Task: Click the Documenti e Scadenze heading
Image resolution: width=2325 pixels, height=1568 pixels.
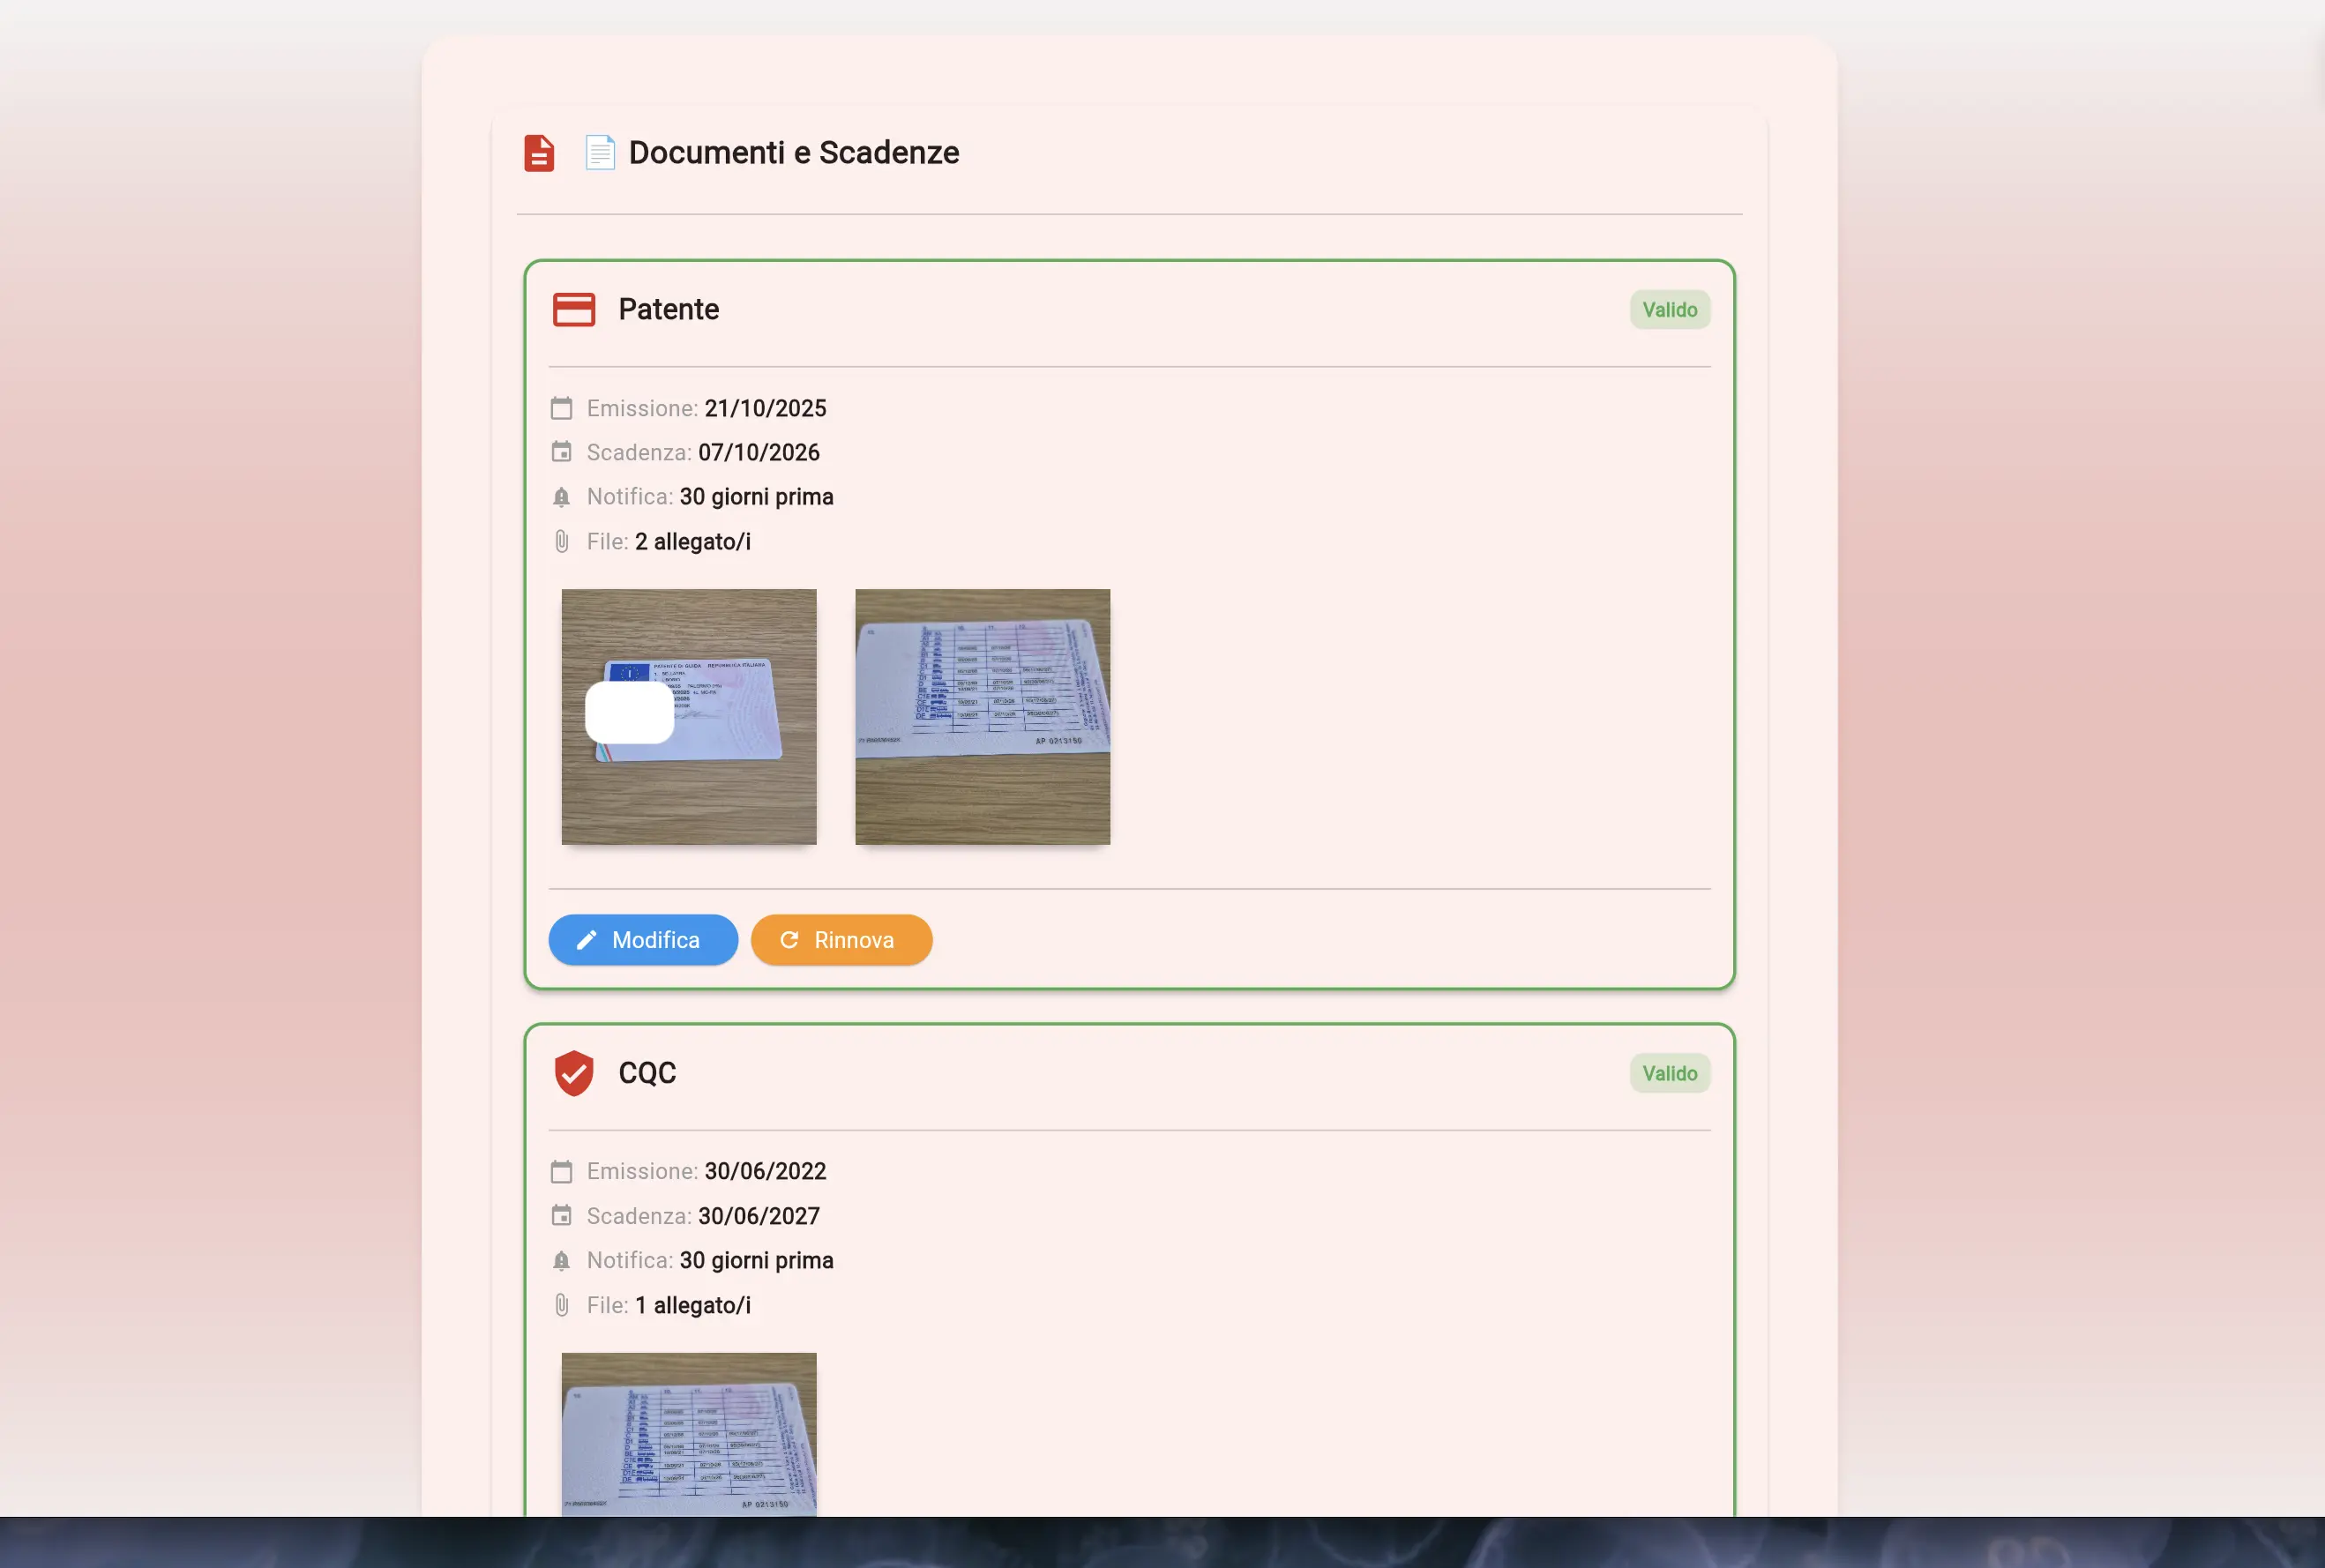Action: pos(794,153)
